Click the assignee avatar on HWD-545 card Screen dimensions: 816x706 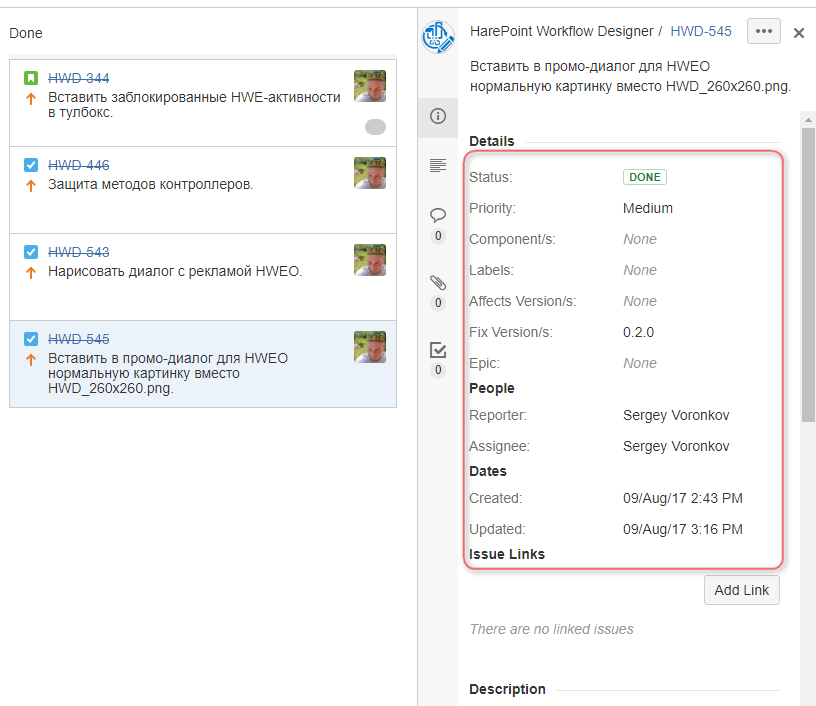[370, 346]
